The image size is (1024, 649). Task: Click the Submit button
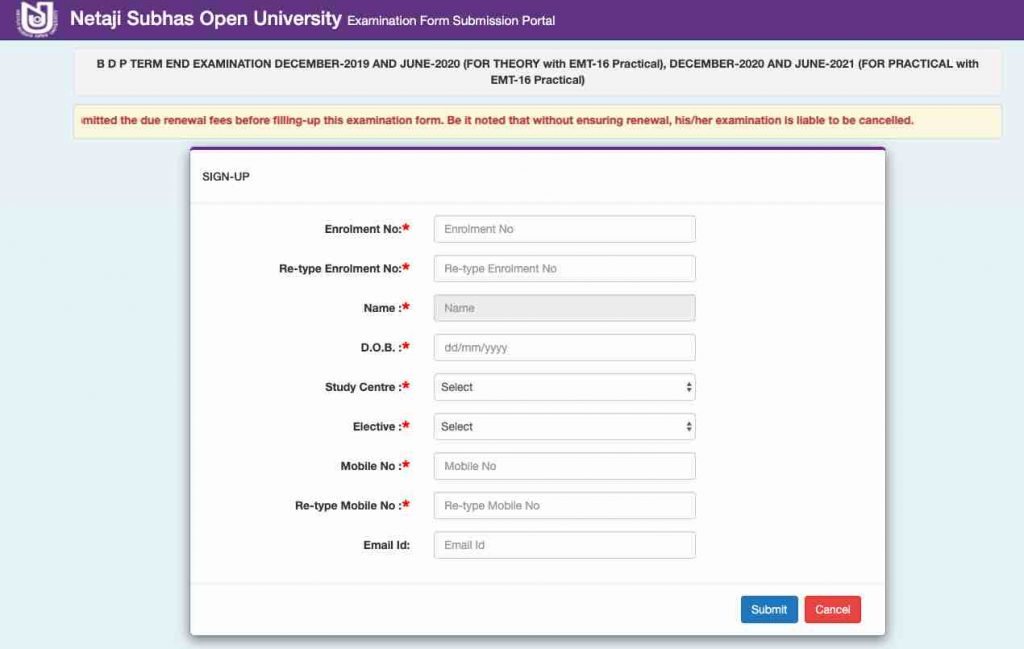769,609
